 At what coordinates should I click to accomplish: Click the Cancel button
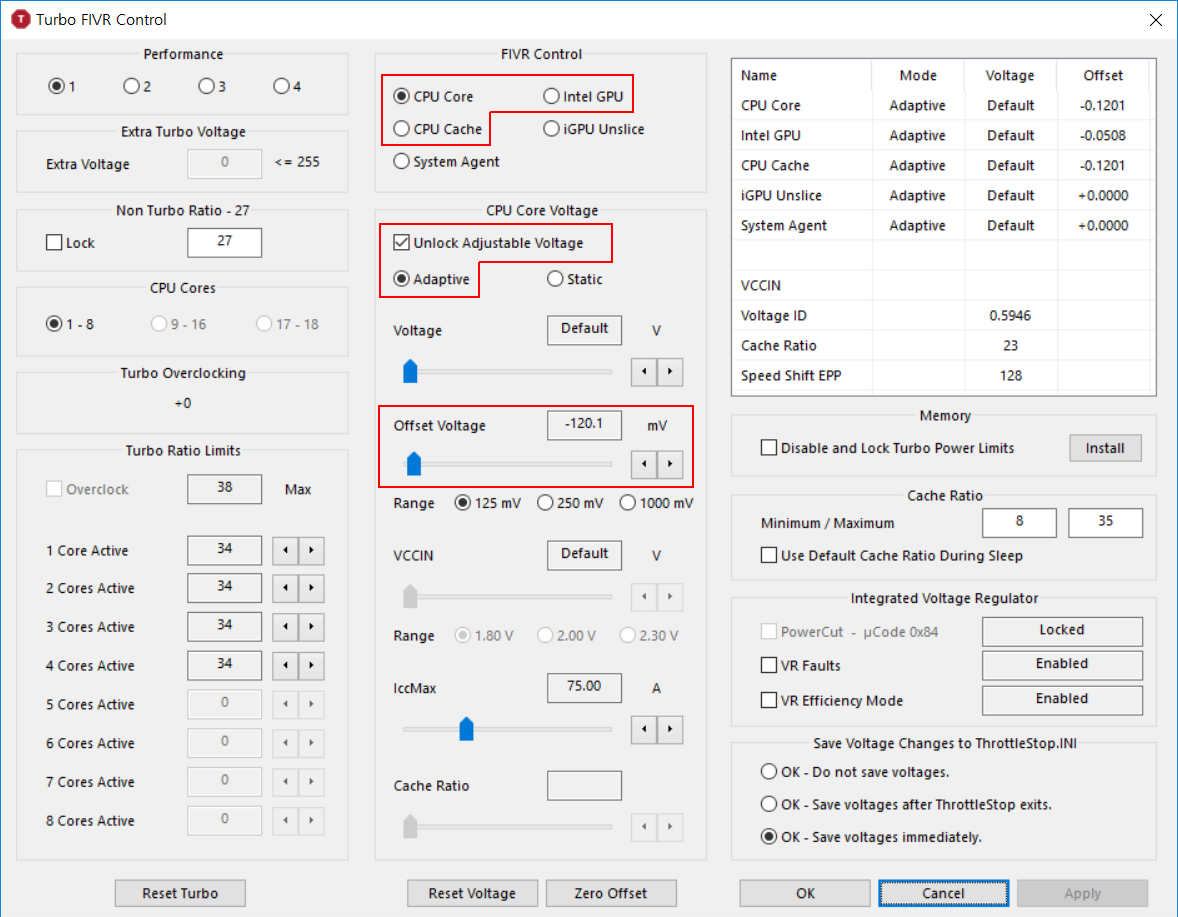point(944,893)
